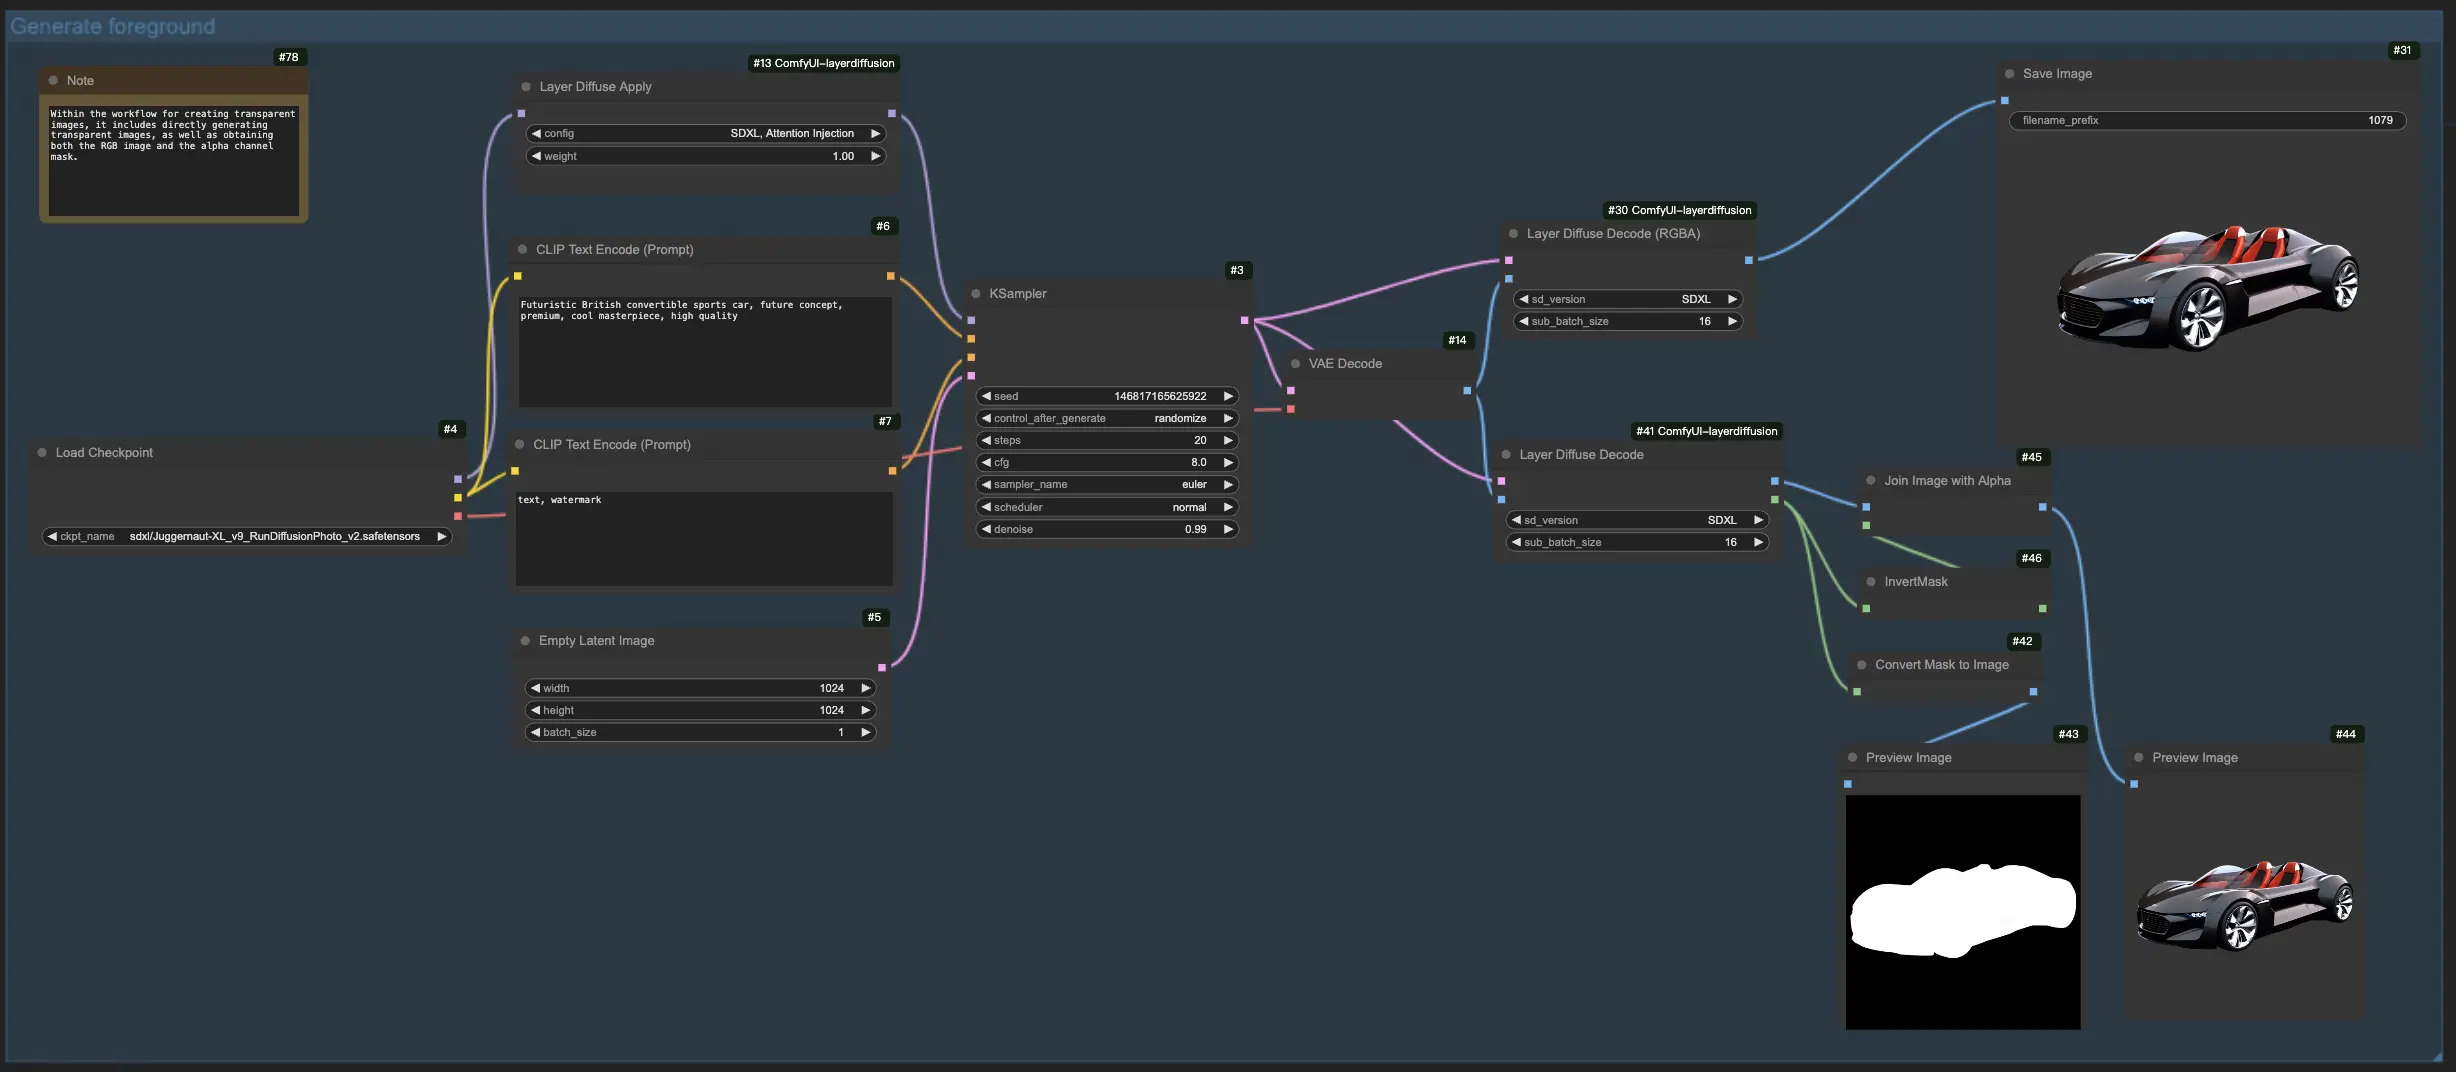Click the '#3' badge above KSampler
Viewport: 2456px width, 1072px height.
pos(1237,270)
